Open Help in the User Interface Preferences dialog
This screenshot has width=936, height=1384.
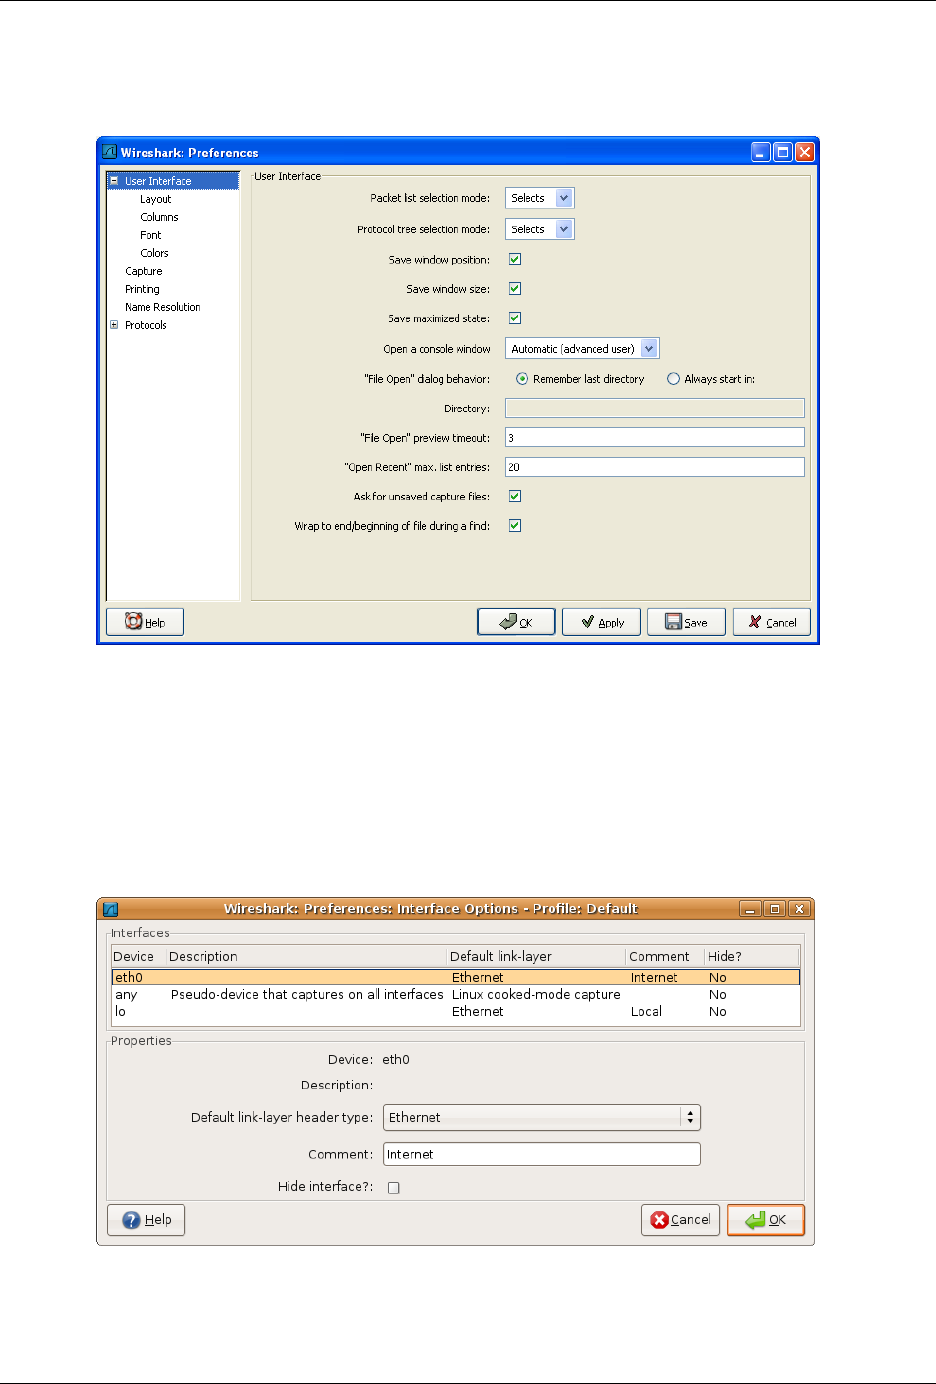145,622
